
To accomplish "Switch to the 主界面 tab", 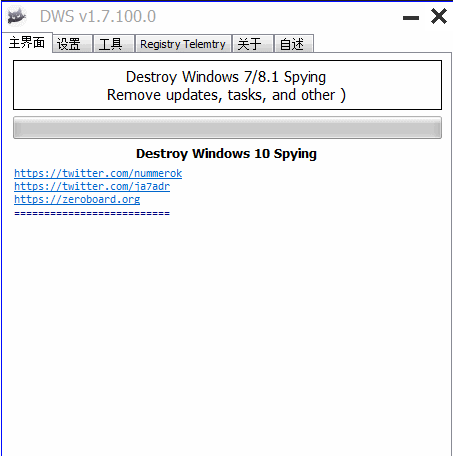I will coord(27,43).
